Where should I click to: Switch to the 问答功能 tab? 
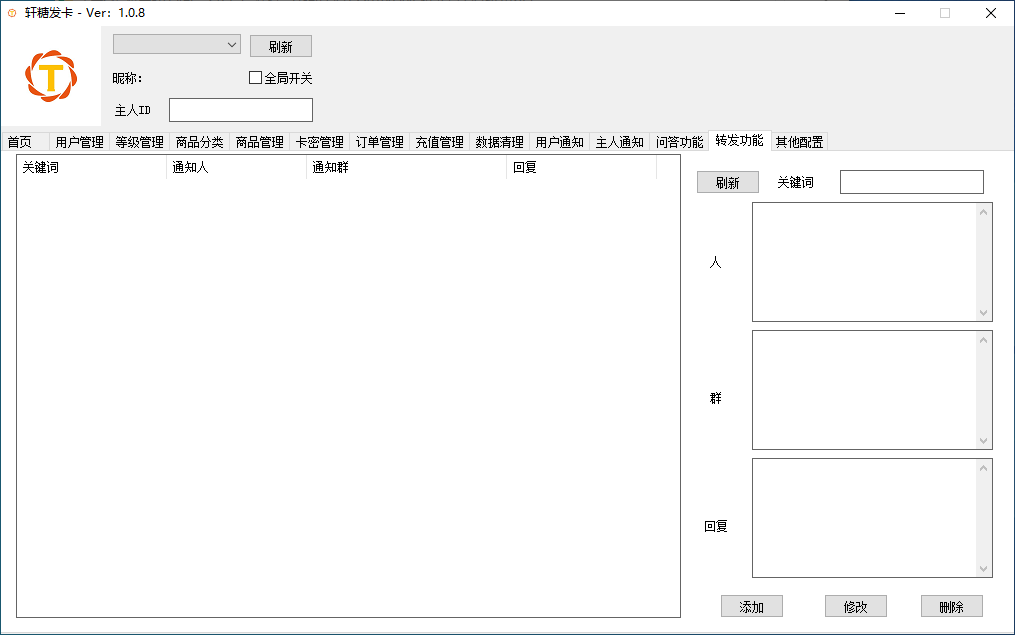coord(680,142)
